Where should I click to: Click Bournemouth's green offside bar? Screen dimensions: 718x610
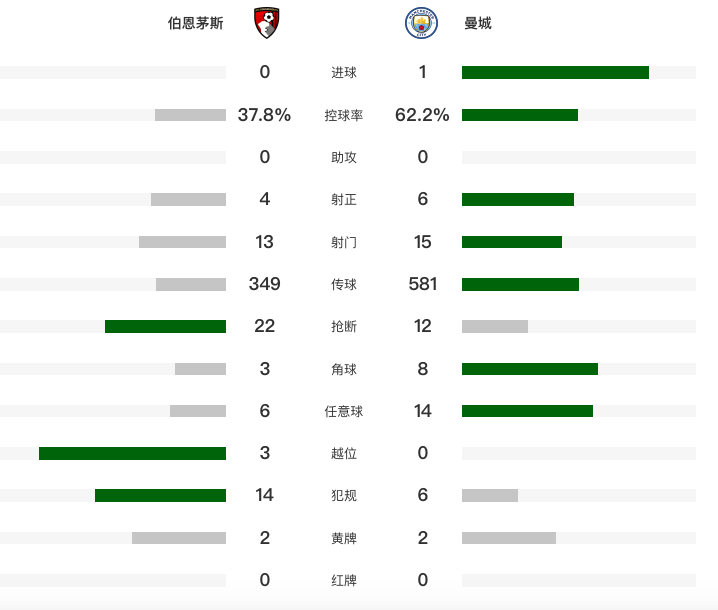[132, 453]
